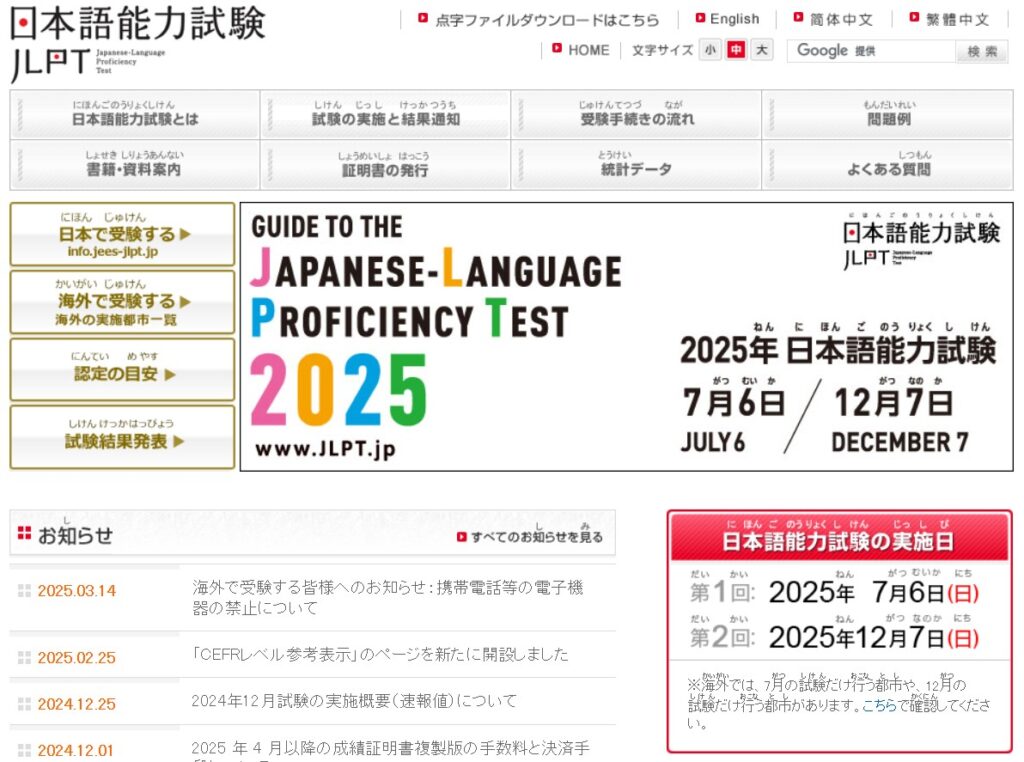Click 認定の目安 button
The height and width of the screenshot is (762, 1024).
click(122, 370)
